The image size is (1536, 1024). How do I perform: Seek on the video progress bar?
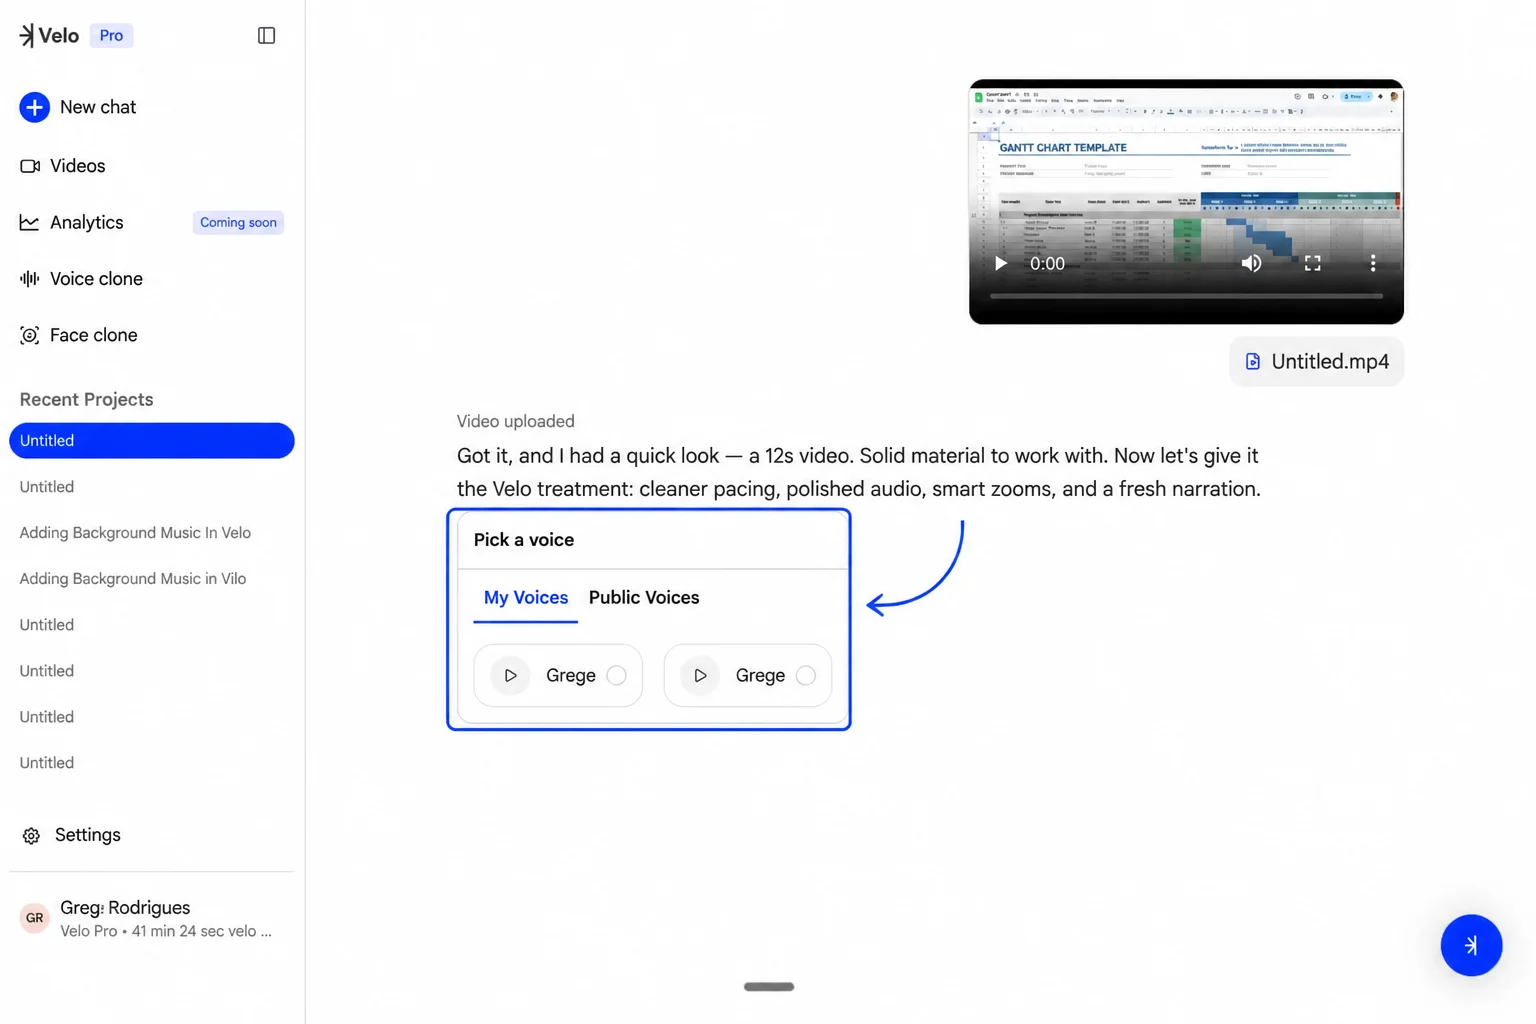coord(1186,297)
